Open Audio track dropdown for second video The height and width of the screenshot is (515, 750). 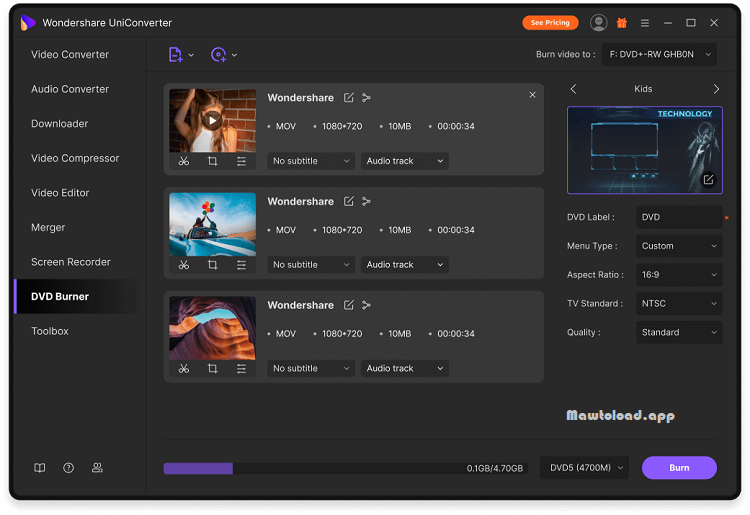[405, 264]
